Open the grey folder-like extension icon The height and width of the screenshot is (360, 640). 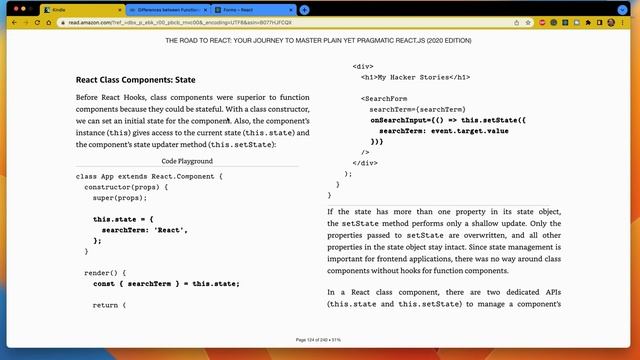pyautogui.click(x=576, y=22)
